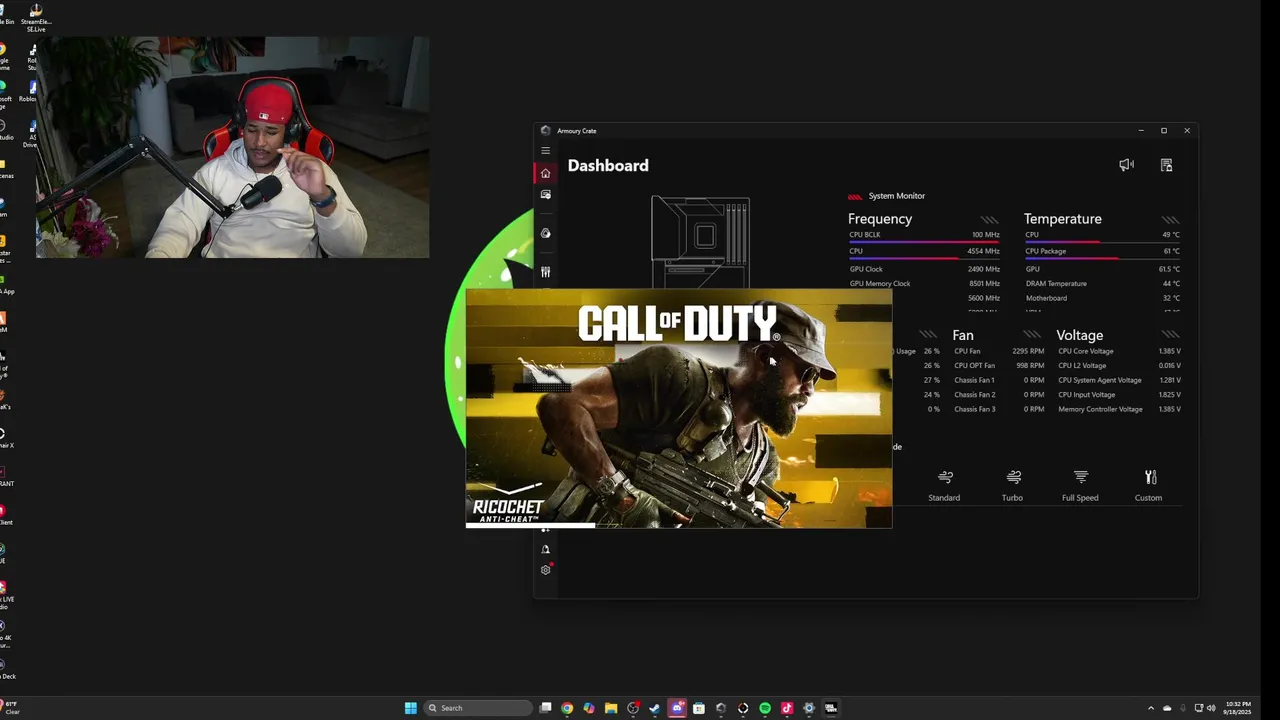Open Microsoft Store from the taskbar

[x=699, y=708]
